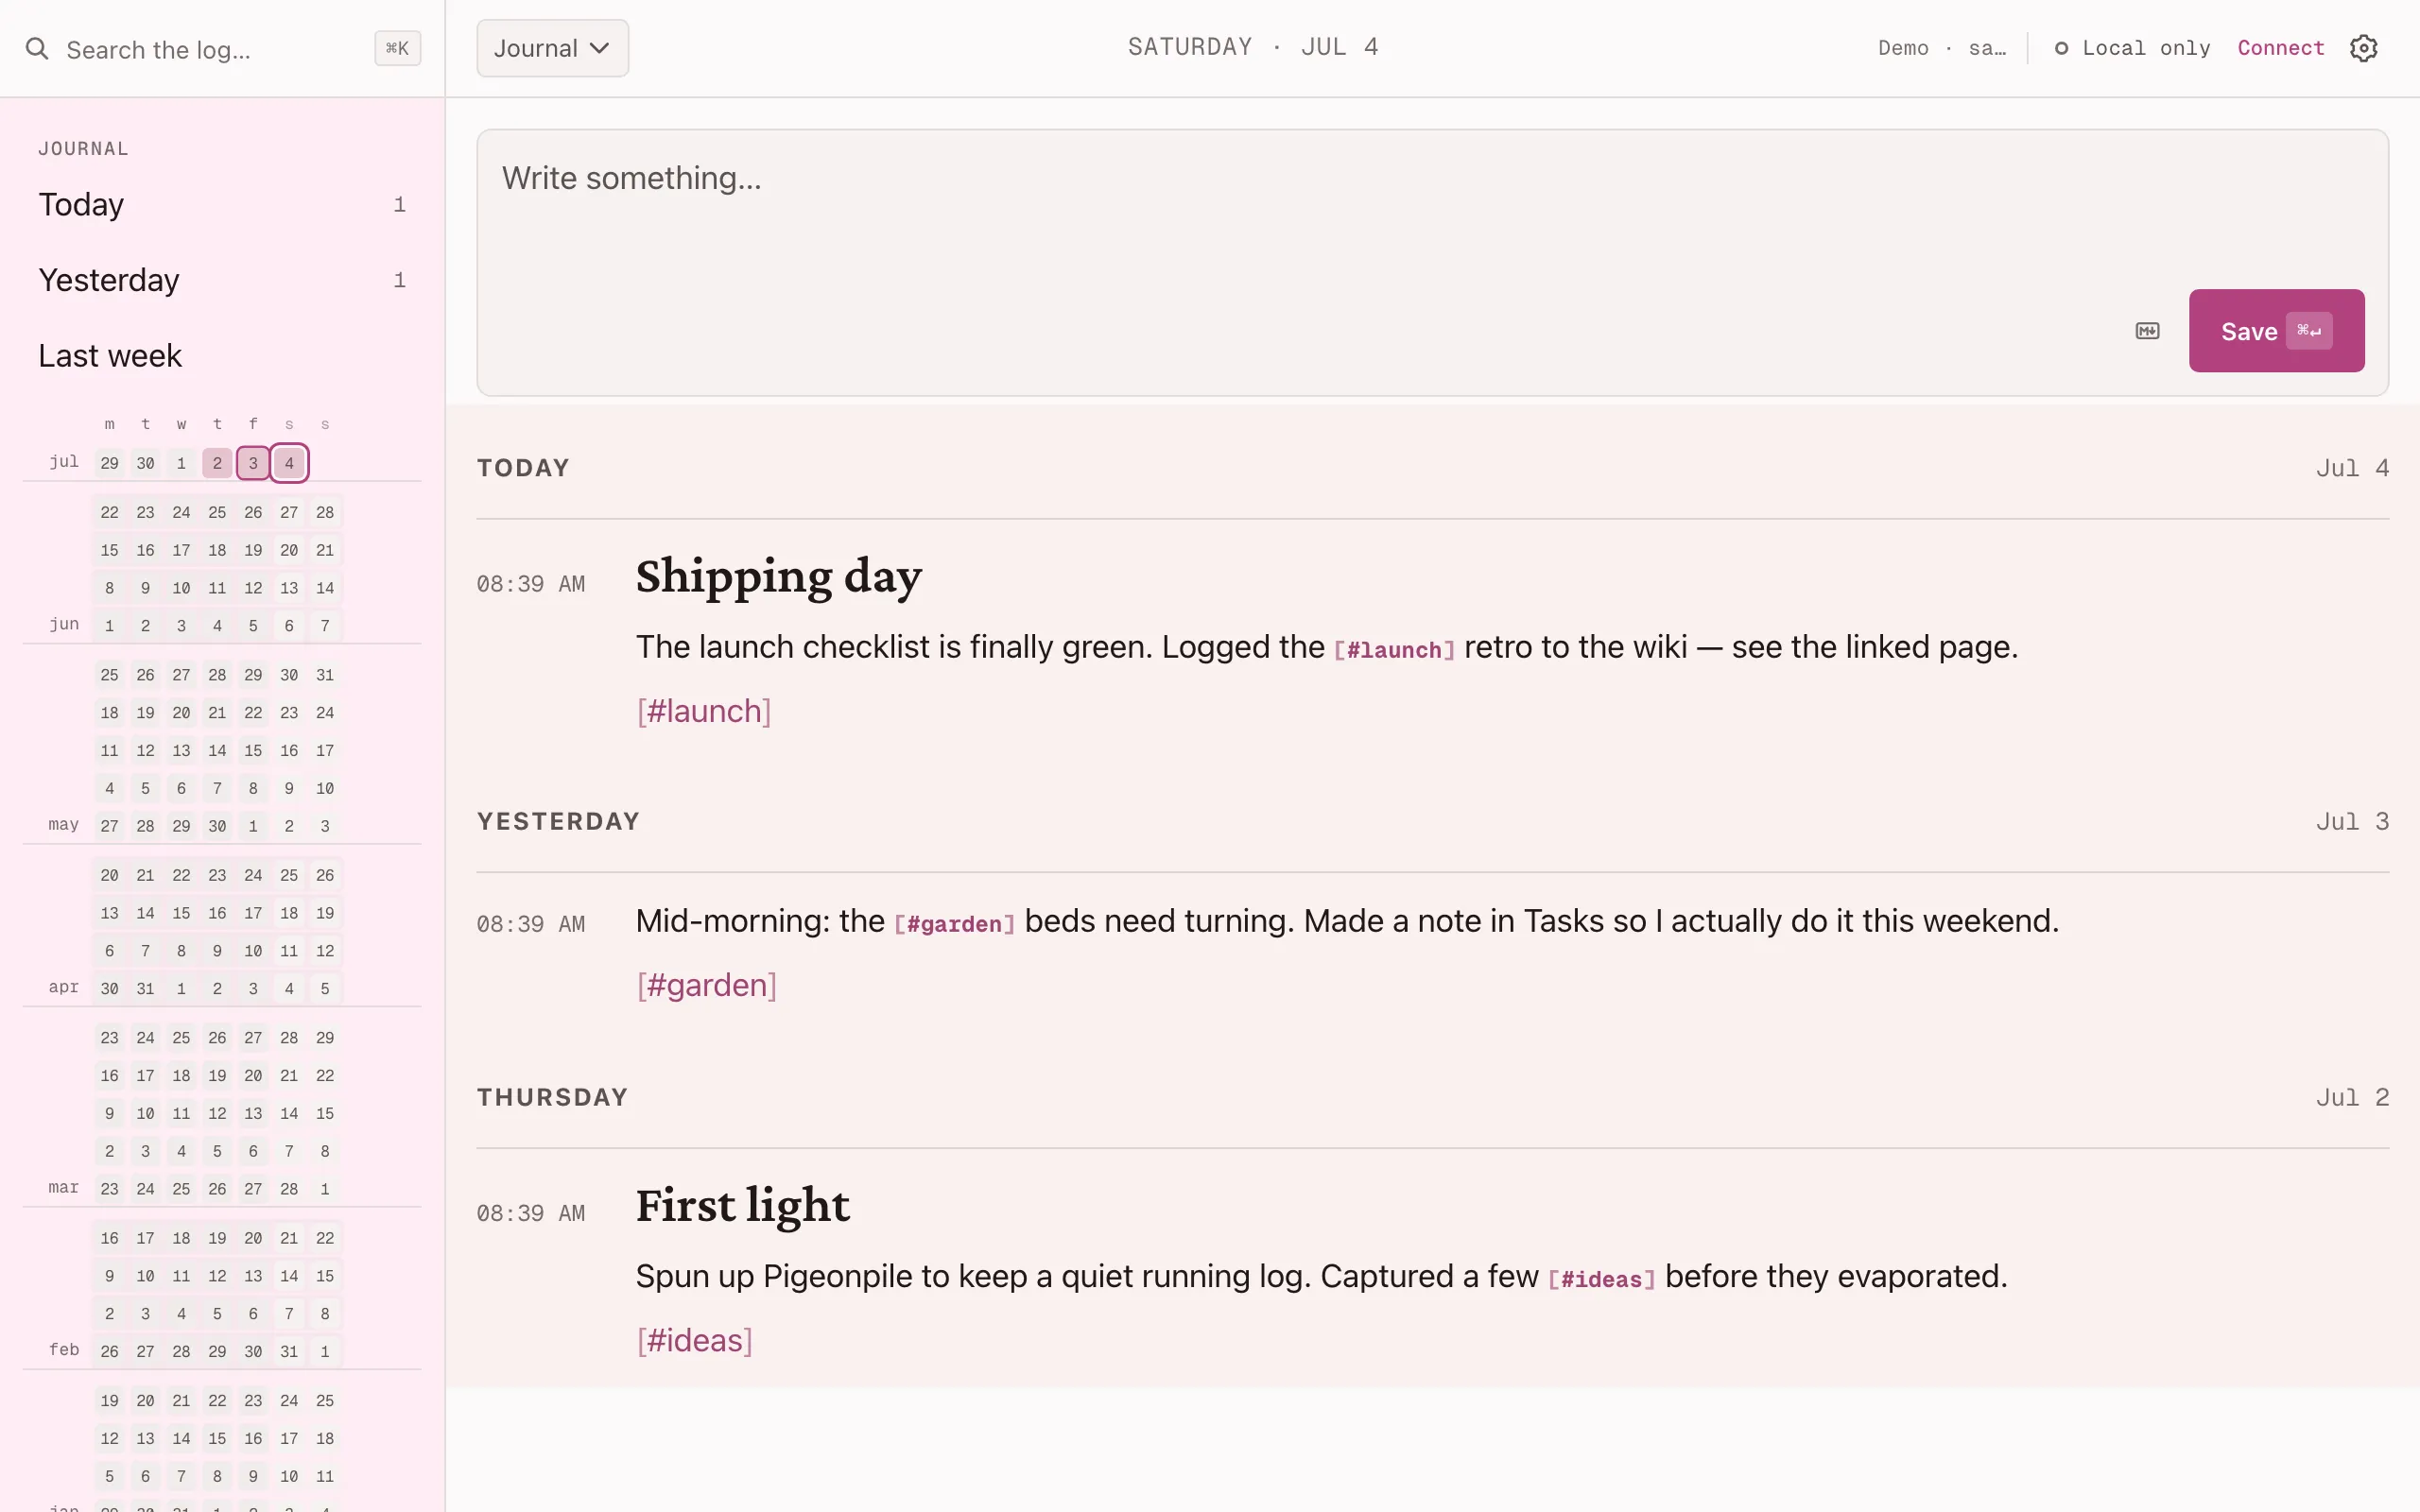Screen dimensions: 2420x1512
Task: Select May 14 in the sidebar calendar
Action: point(217,751)
